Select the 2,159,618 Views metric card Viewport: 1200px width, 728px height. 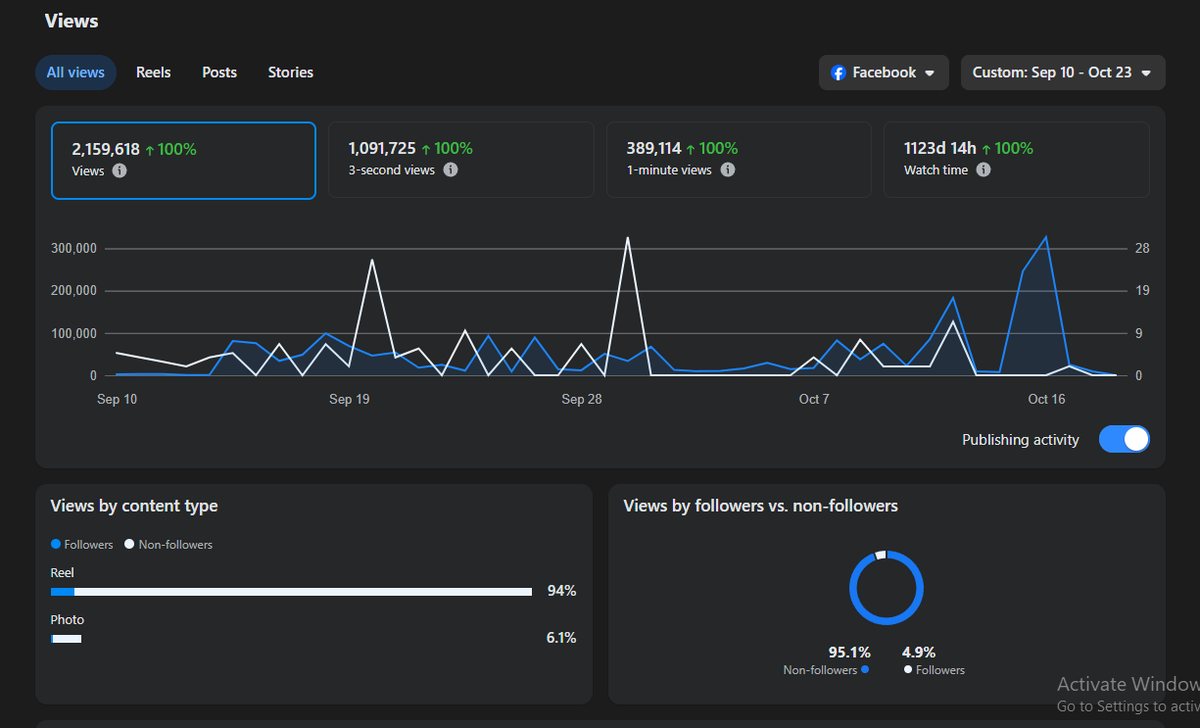coord(184,160)
